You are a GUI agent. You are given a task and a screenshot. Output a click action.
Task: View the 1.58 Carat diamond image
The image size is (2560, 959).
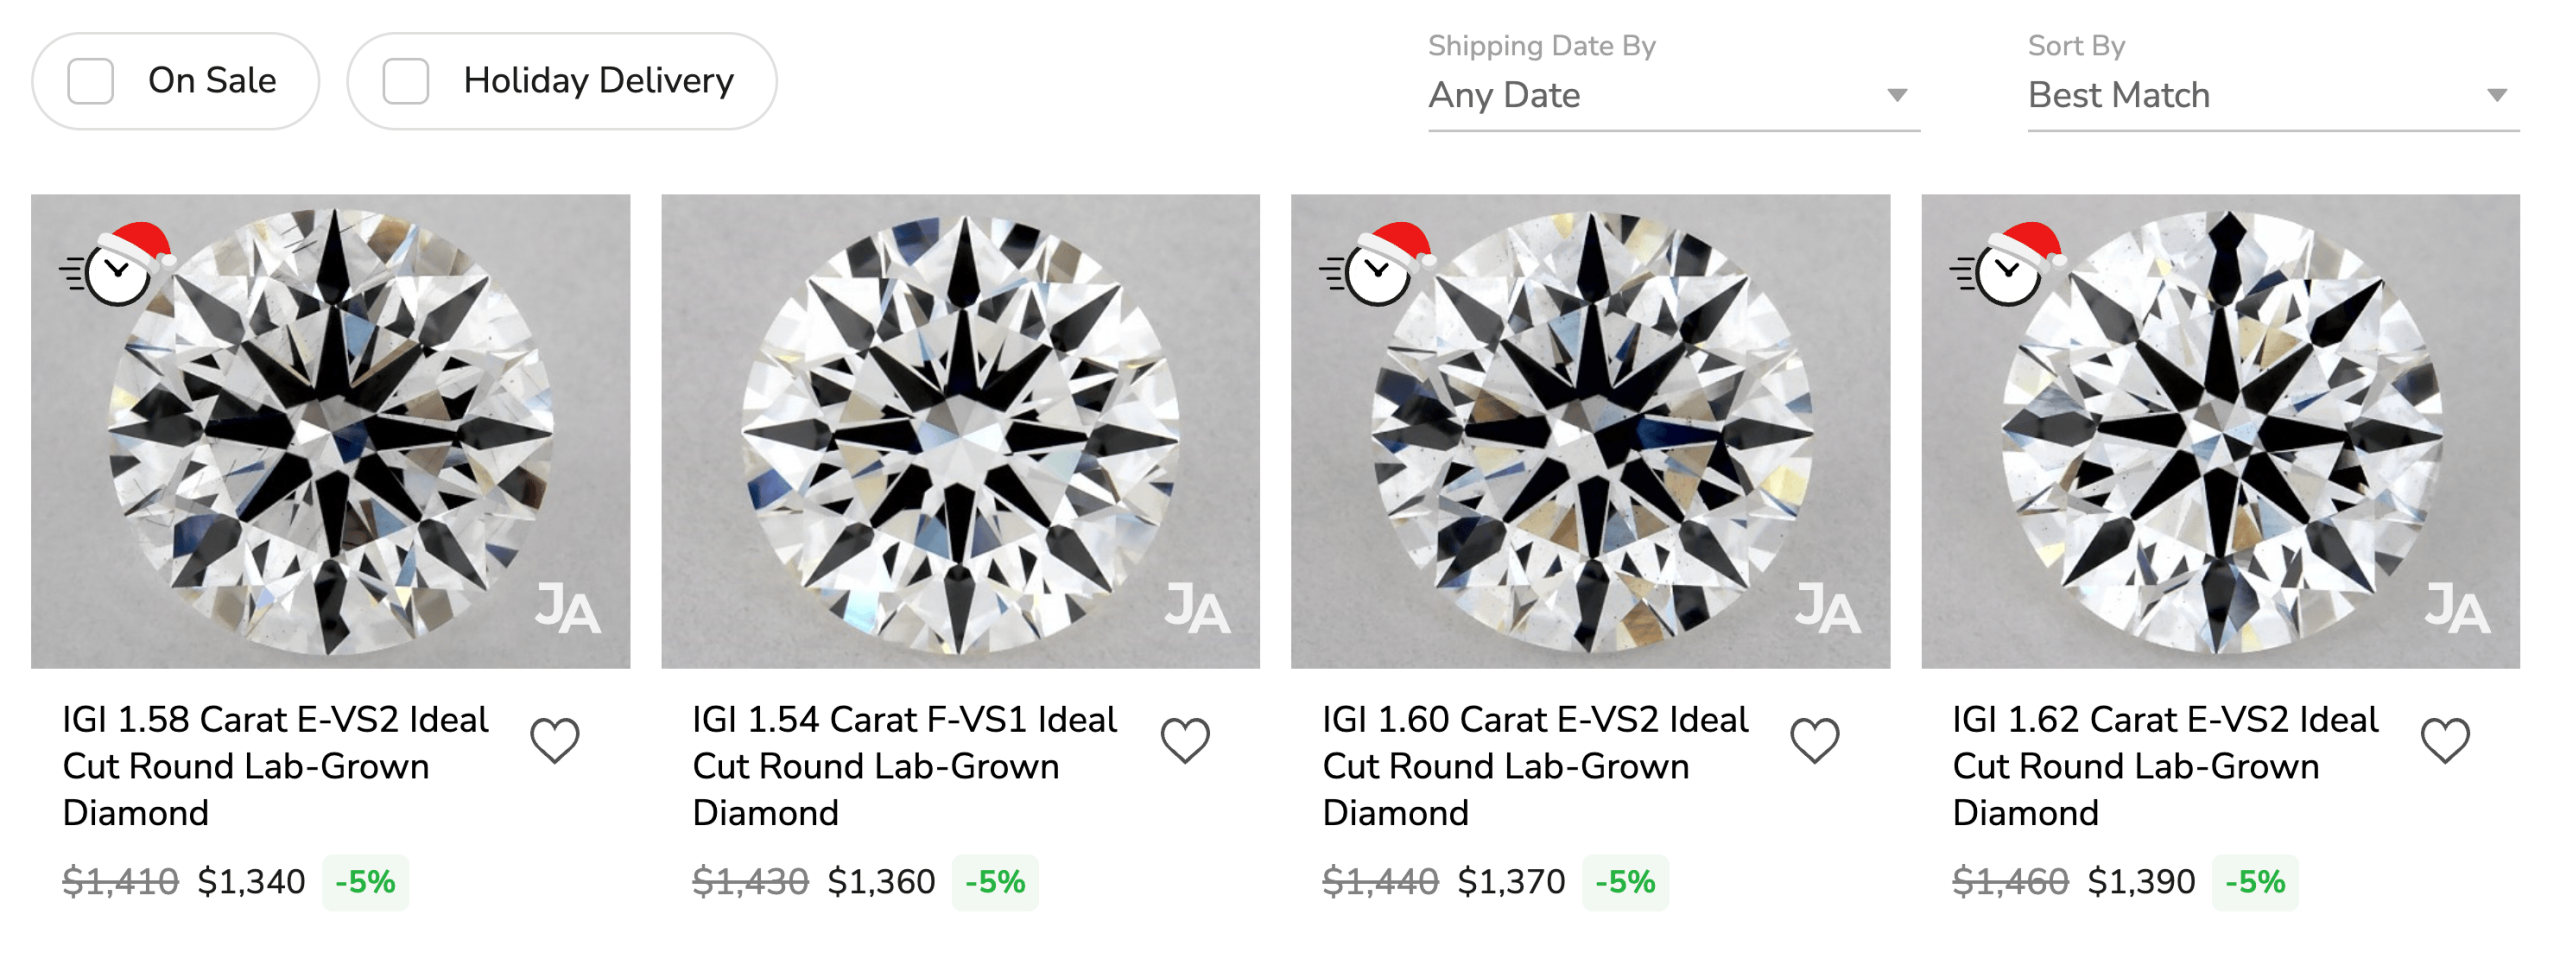point(330,431)
